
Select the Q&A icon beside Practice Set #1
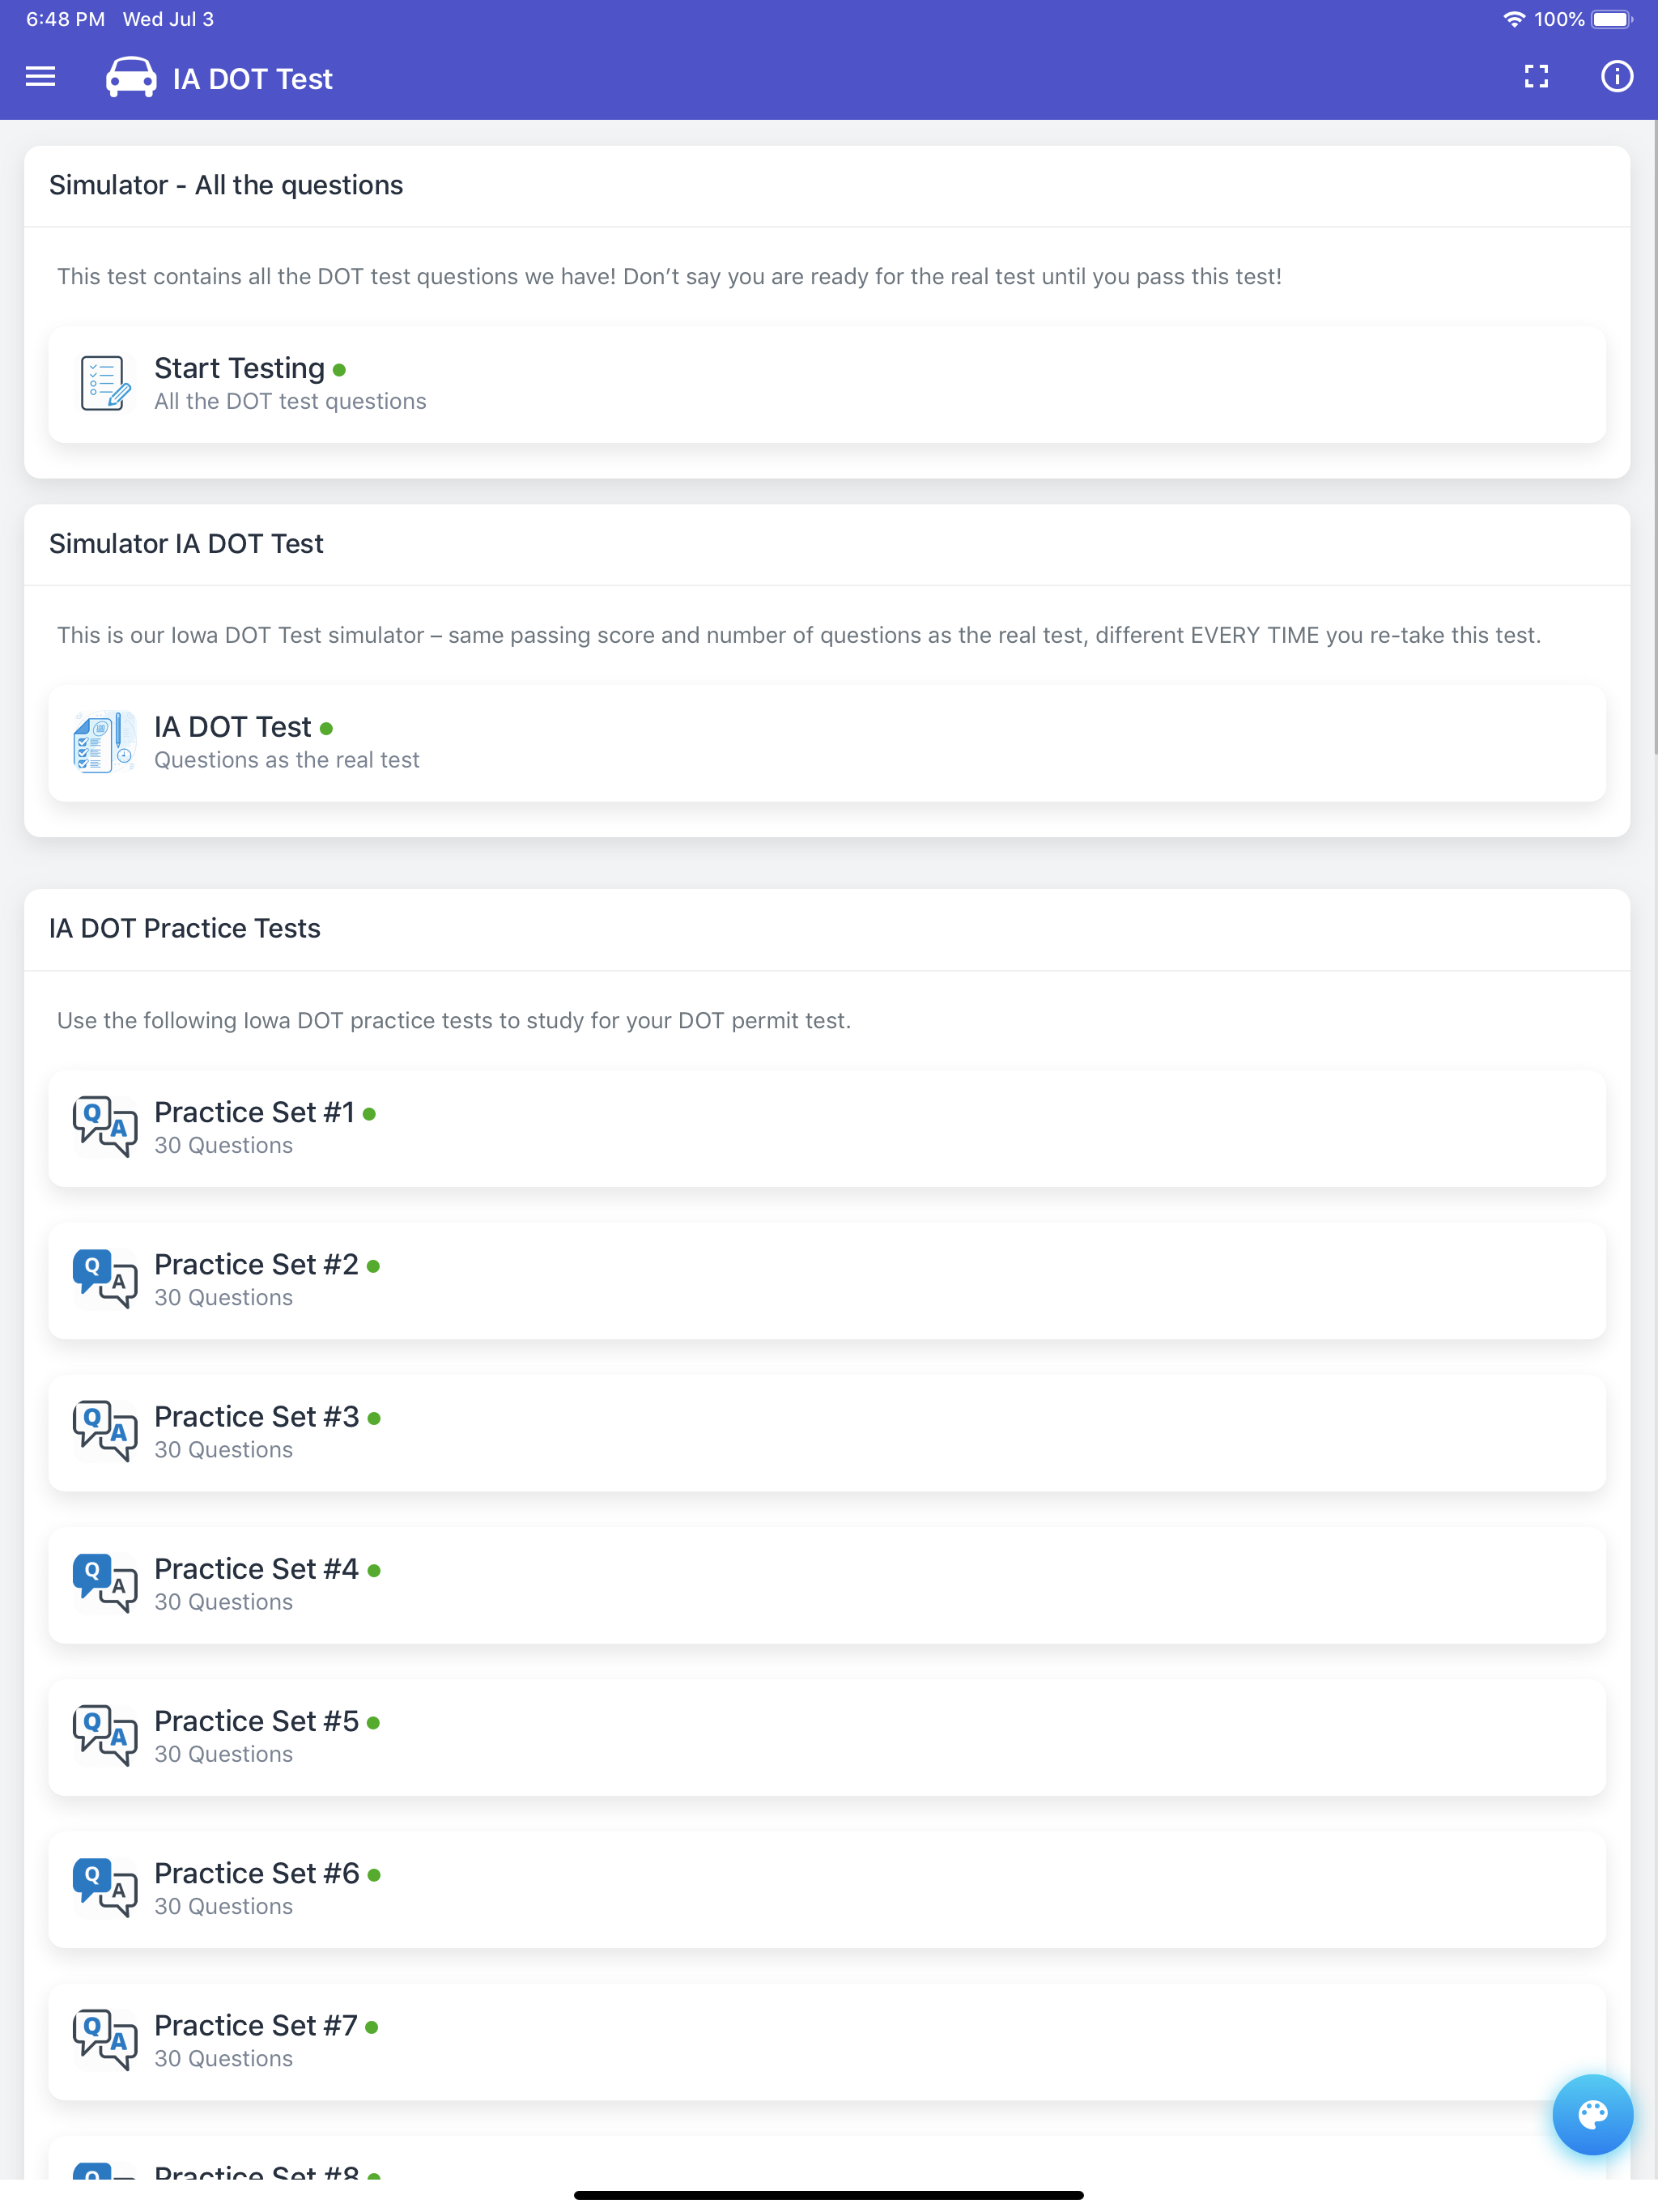click(103, 1127)
